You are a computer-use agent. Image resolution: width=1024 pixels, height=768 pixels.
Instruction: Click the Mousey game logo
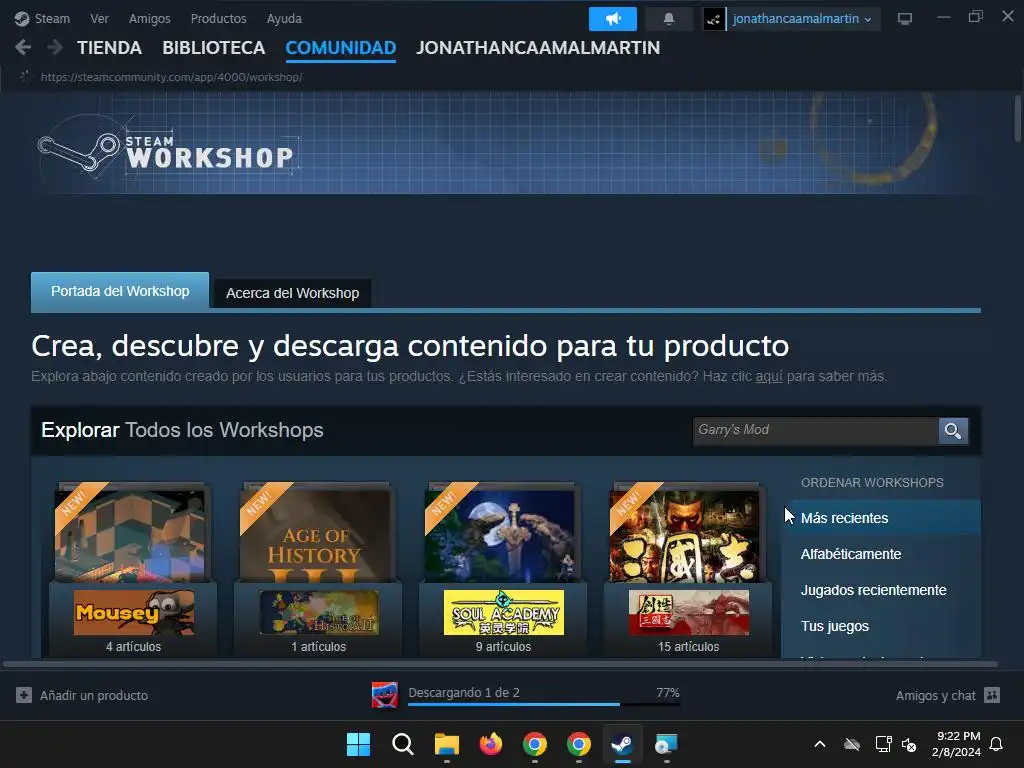pos(134,613)
